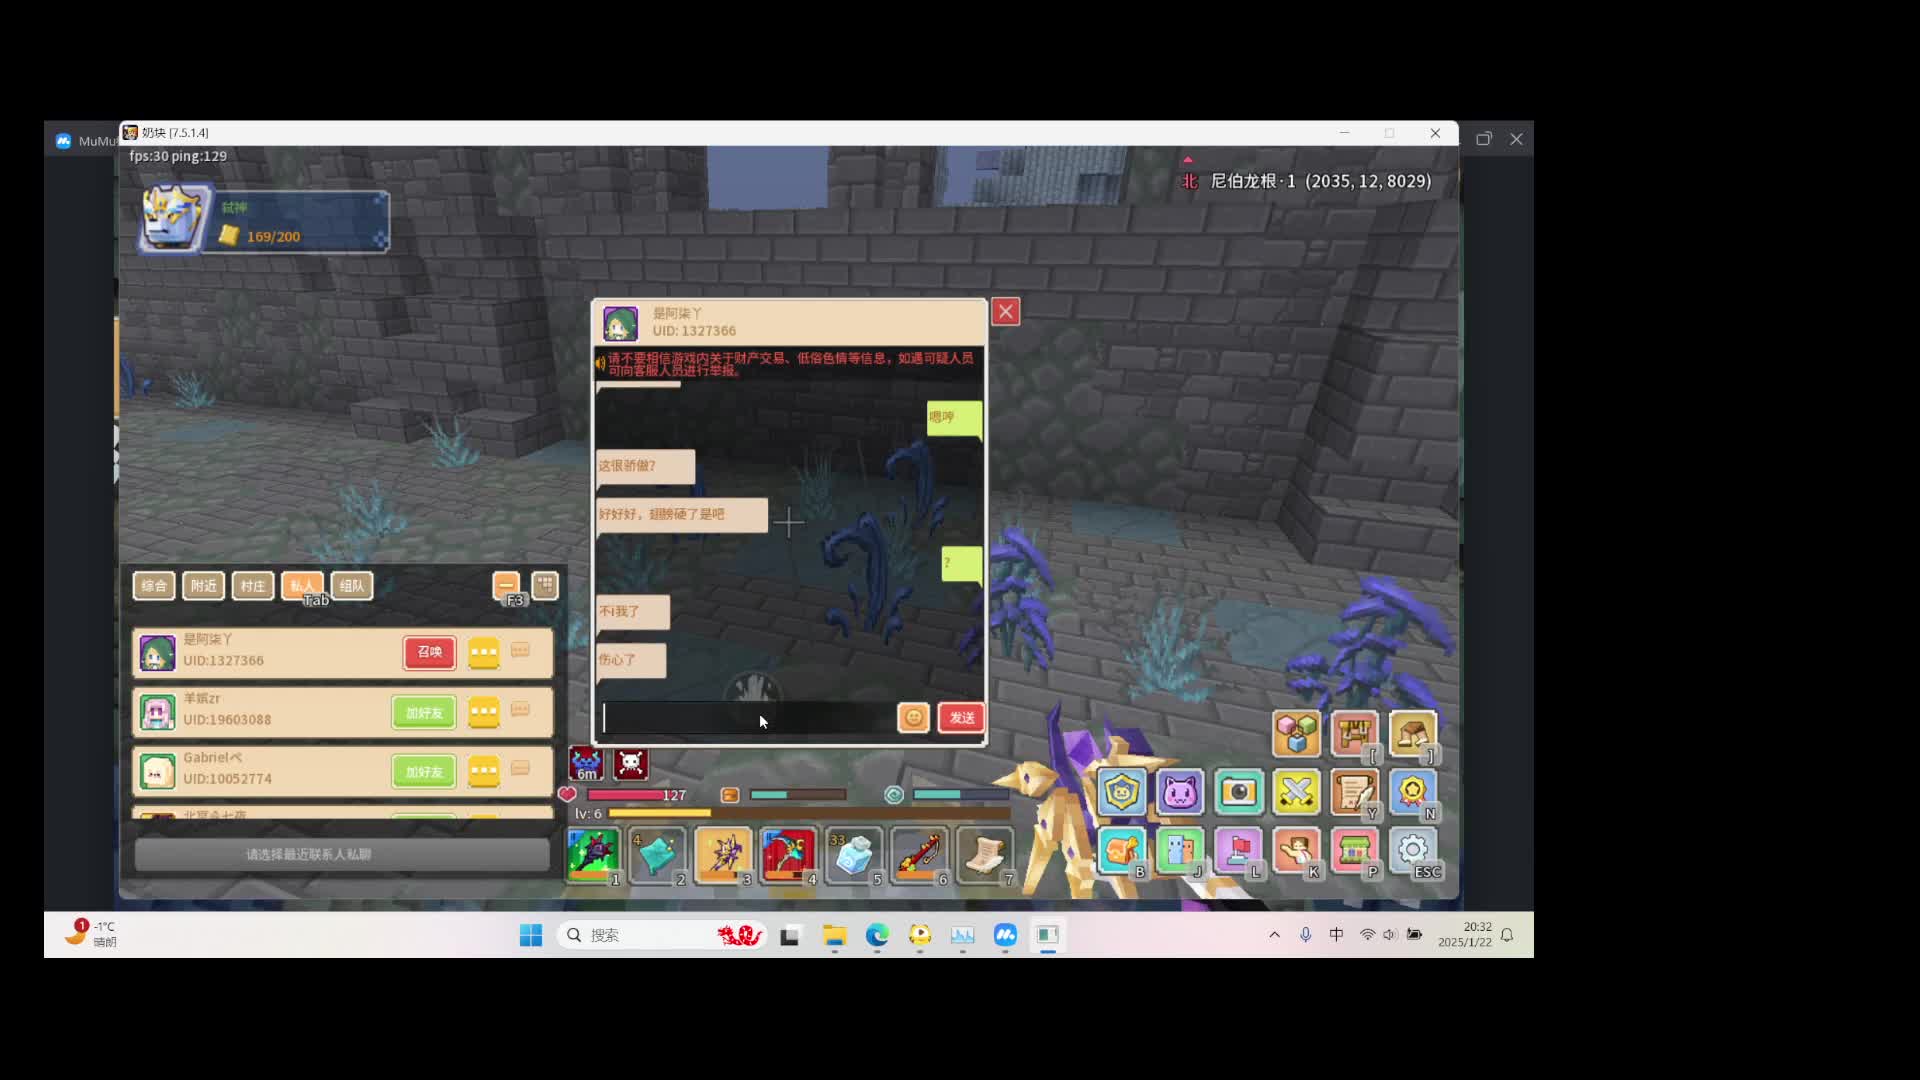Expand options menu for Gabriel contact
Image resolution: width=1920 pixels, height=1080 pixels.
pos(484,771)
